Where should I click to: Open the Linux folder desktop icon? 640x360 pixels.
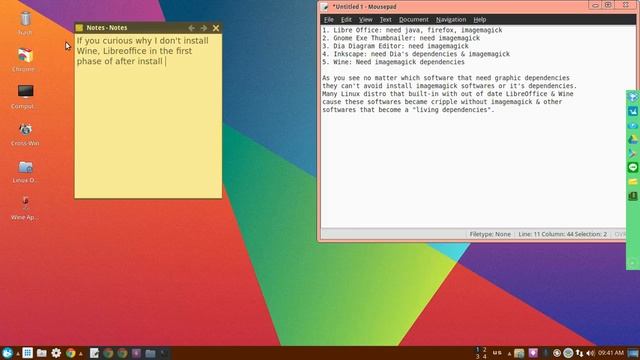point(25,171)
